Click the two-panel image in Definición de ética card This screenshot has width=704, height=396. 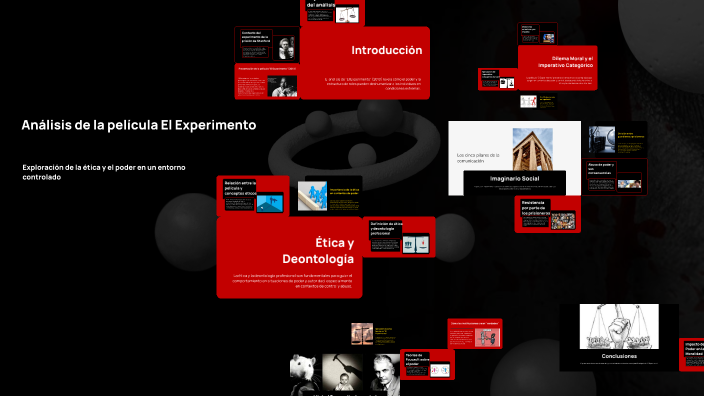click(x=416, y=244)
